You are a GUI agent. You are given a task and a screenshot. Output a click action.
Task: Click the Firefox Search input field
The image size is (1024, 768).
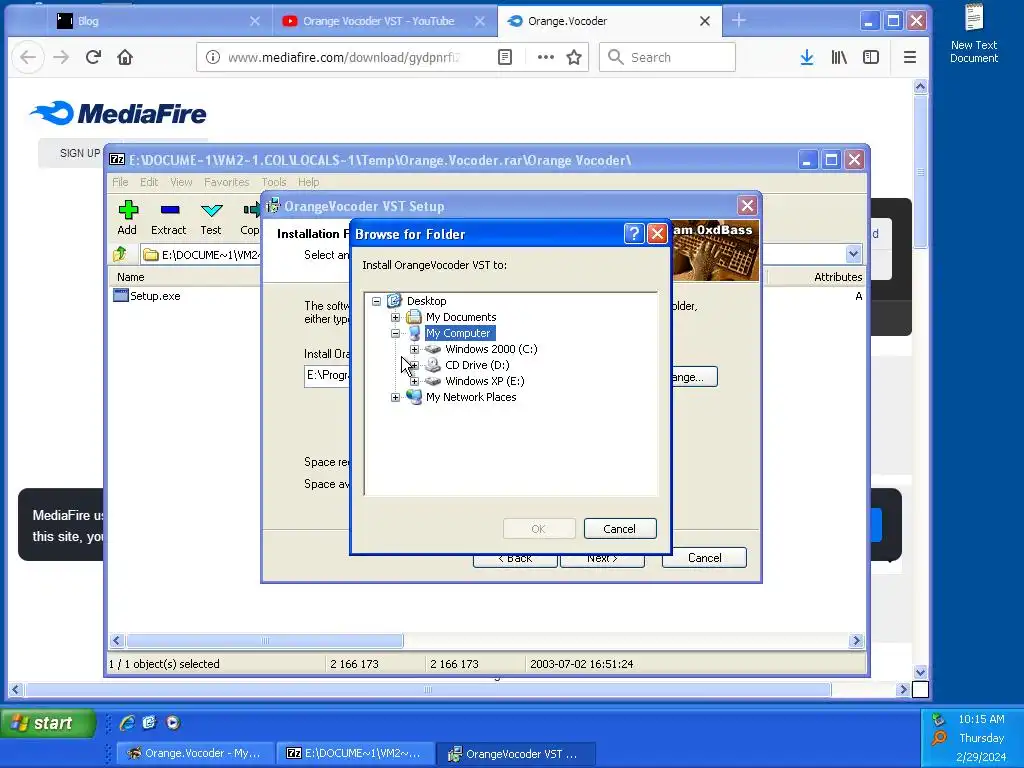[x=667, y=57]
